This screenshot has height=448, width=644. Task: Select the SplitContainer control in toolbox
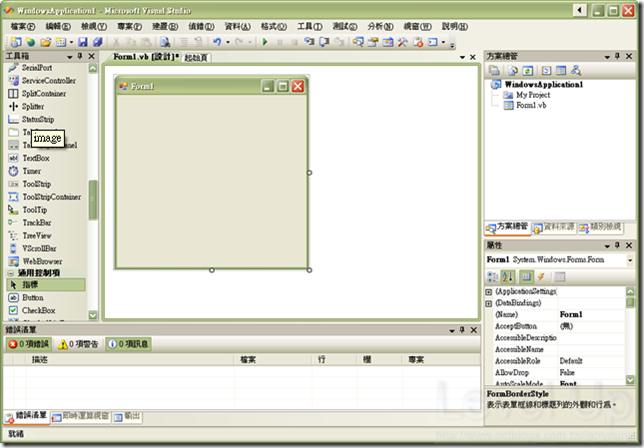pos(46,94)
